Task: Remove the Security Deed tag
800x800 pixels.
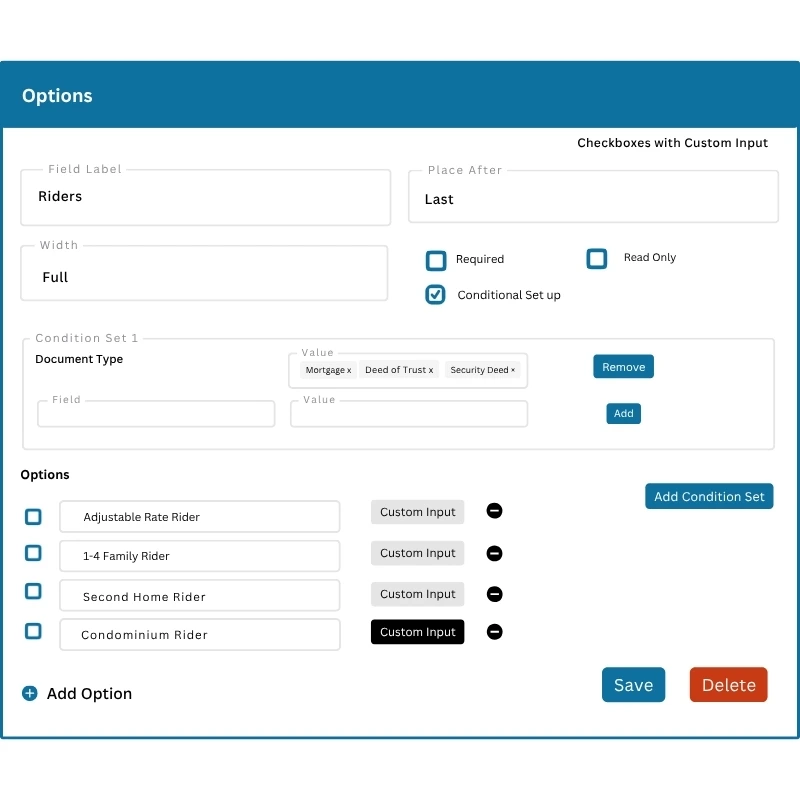Action: [512, 370]
